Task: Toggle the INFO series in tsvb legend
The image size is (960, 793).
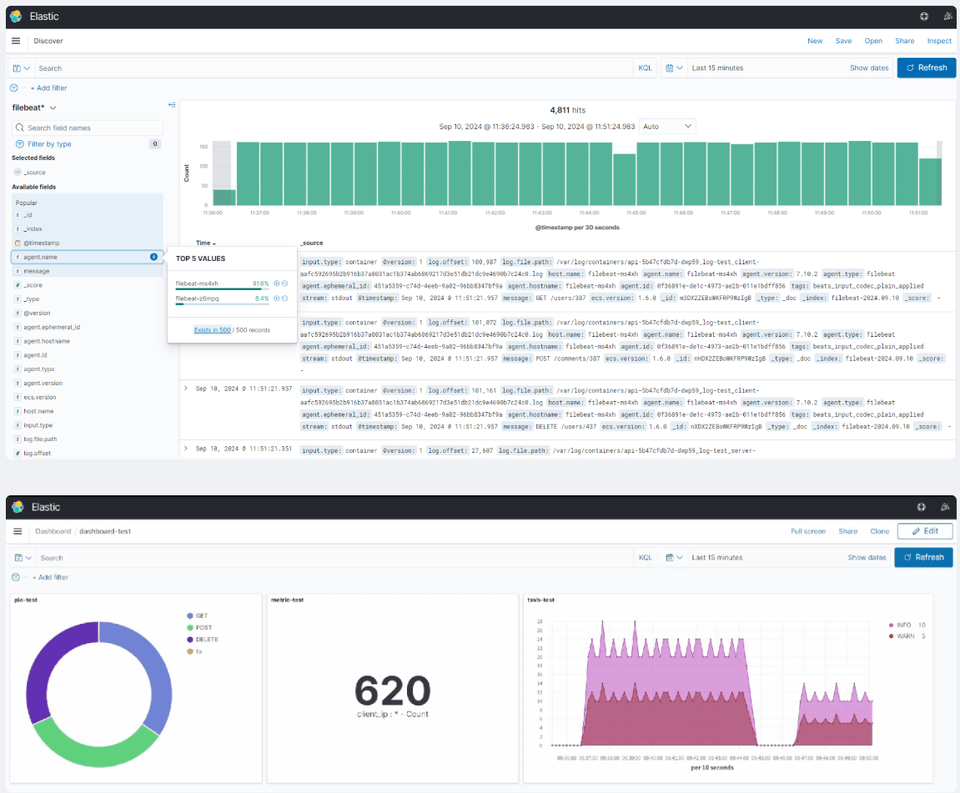Action: (904, 625)
